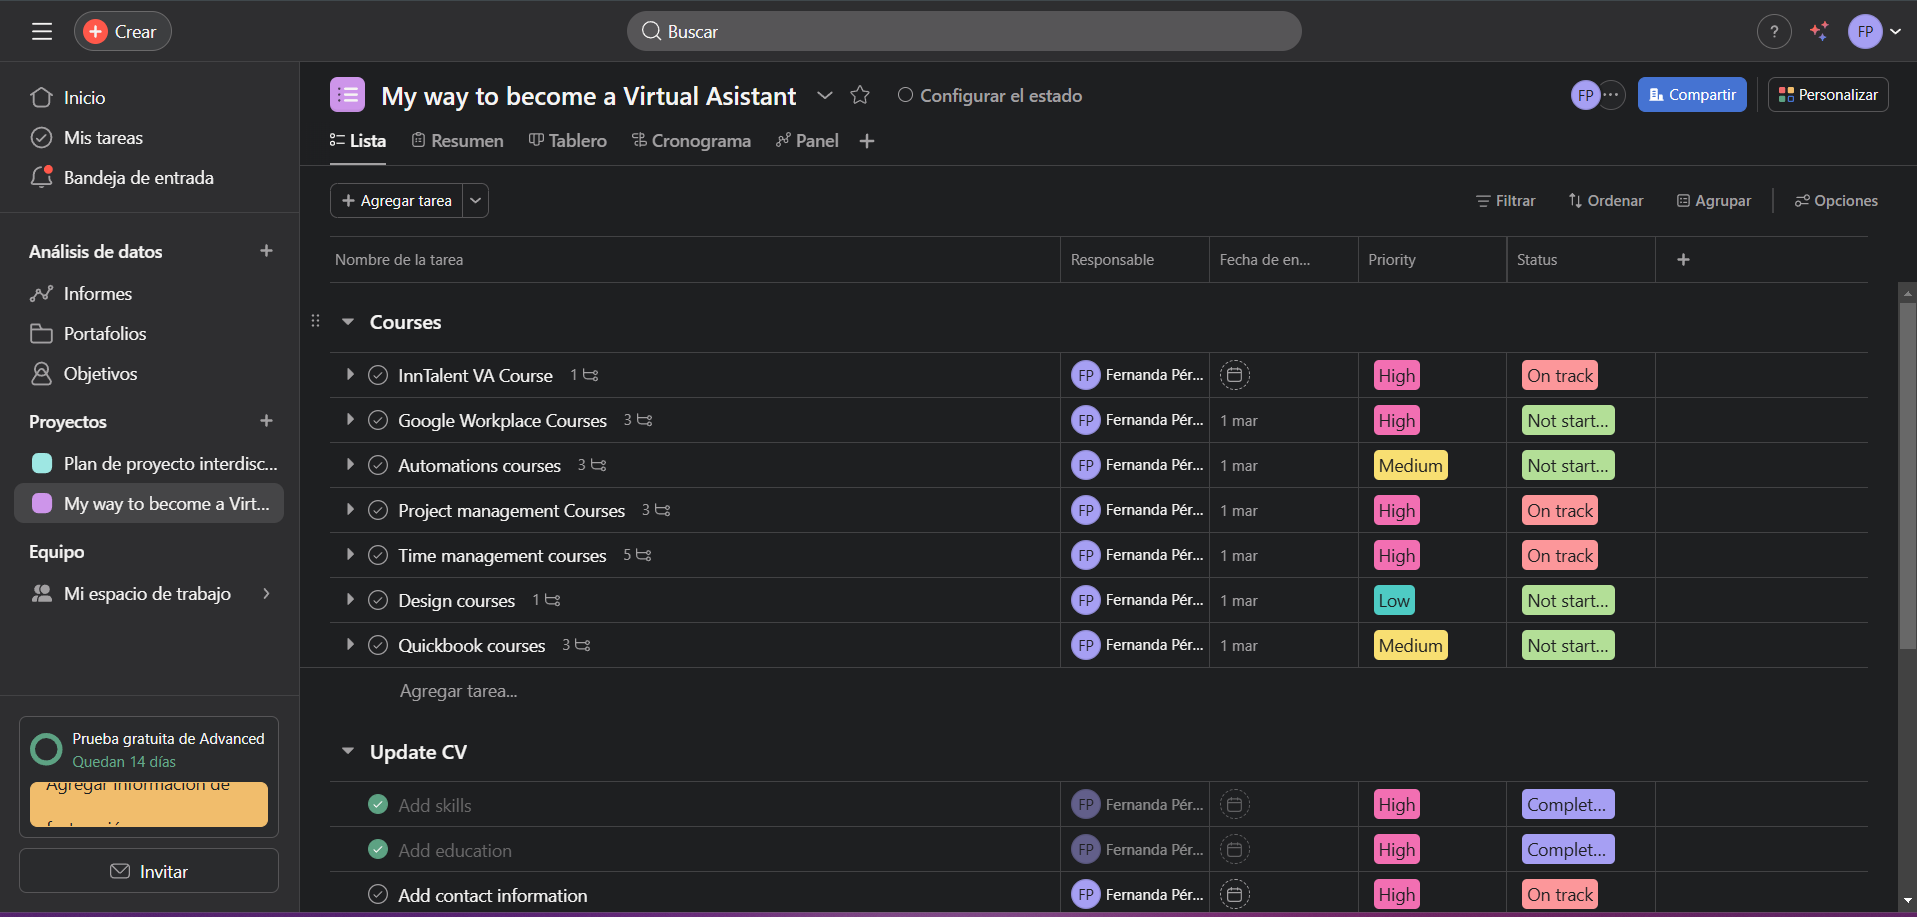This screenshot has width=1917, height=917.
Task: Click the help question mark icon
Action: (x=1774, y=32)
